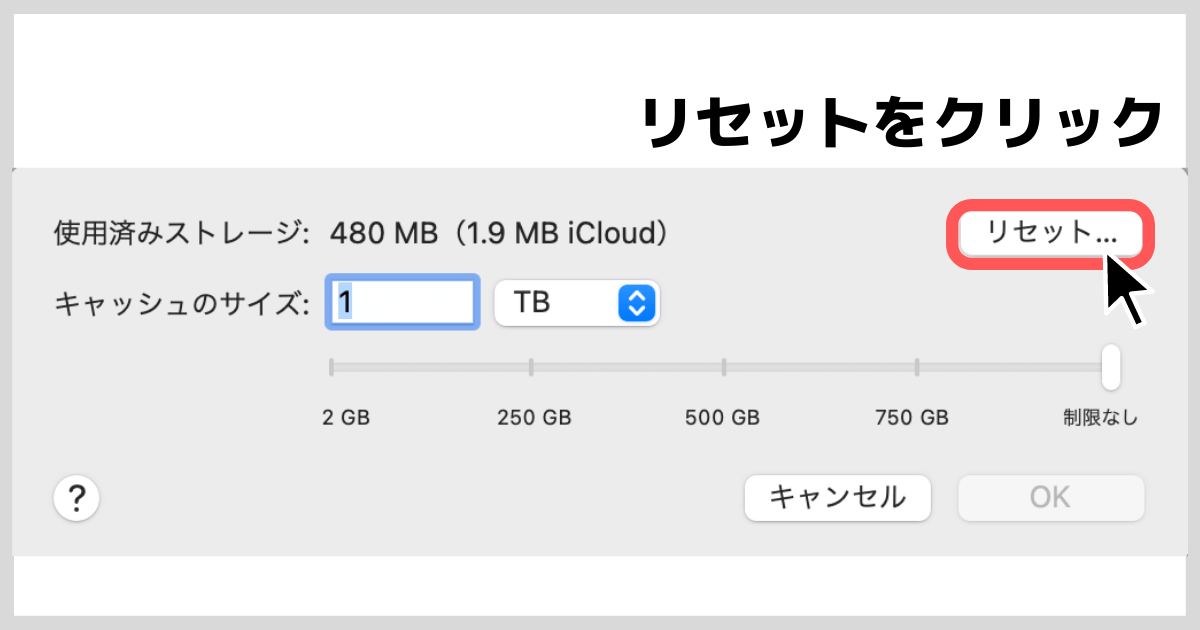
Task: Click the white slider handle
Action: coord(1110,367)
